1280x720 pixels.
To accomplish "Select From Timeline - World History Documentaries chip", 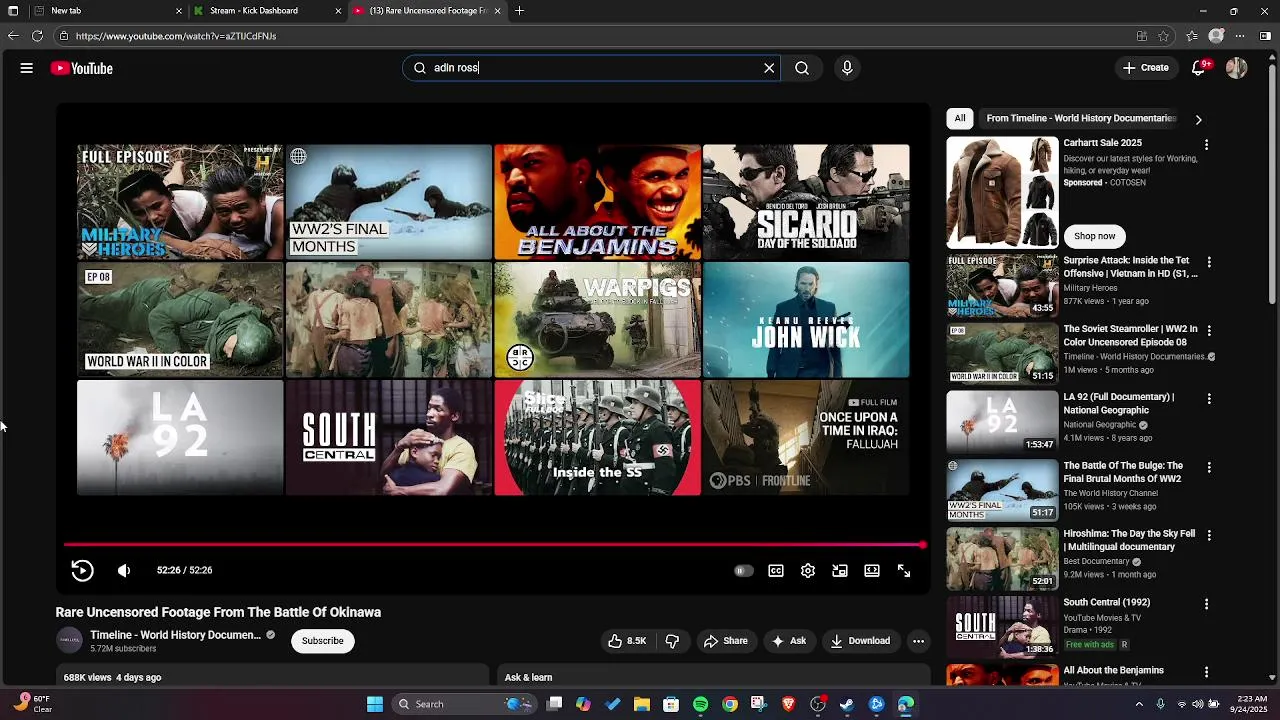I will (x=1081, y=118).
